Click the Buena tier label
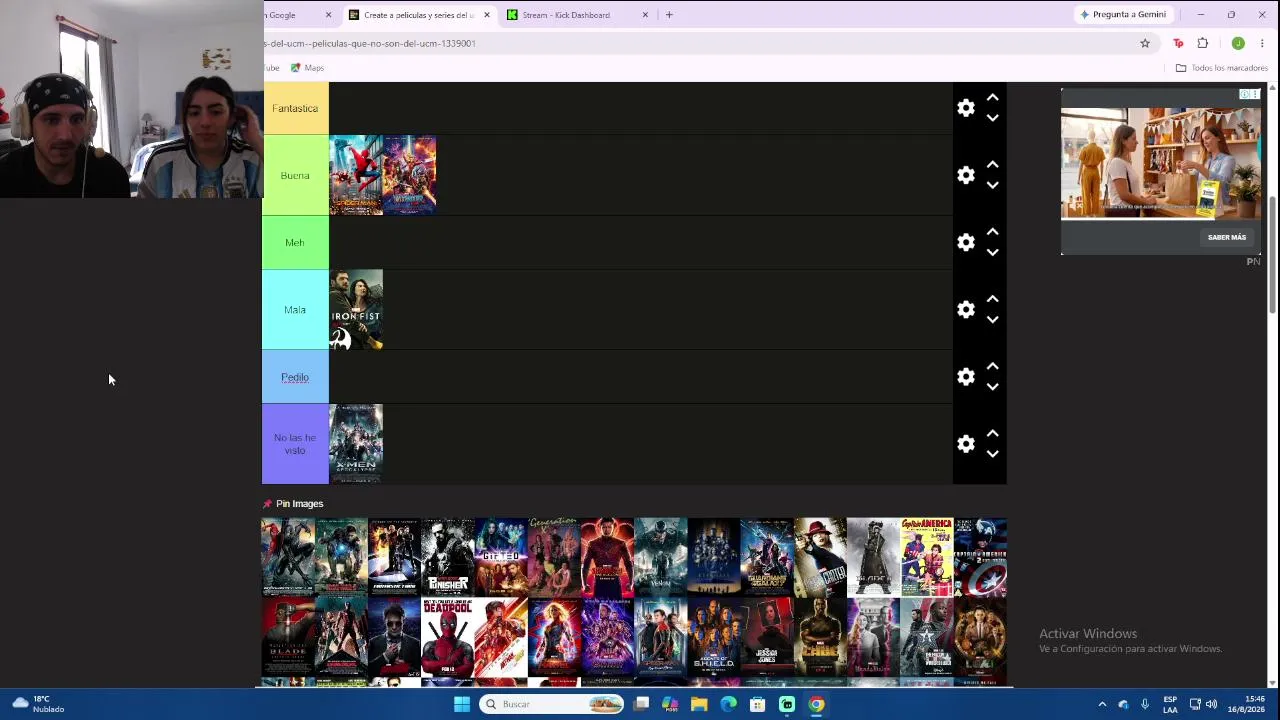 coord(295,175)
